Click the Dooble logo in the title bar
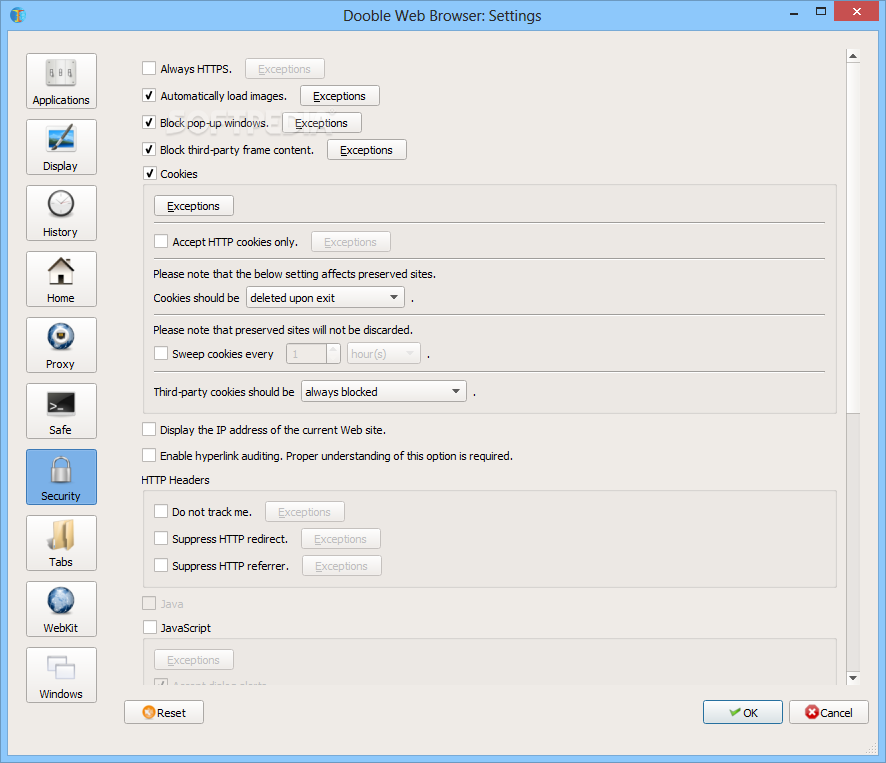This screenshot has height=763, width=886. pyautogui.click(x=18, y=15)
